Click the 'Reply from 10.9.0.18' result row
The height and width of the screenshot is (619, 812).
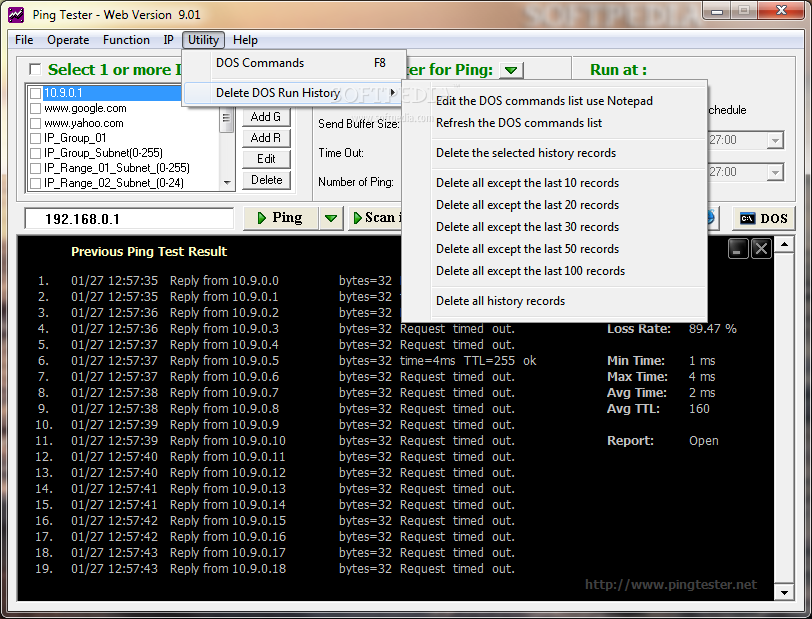coord(275,569)
